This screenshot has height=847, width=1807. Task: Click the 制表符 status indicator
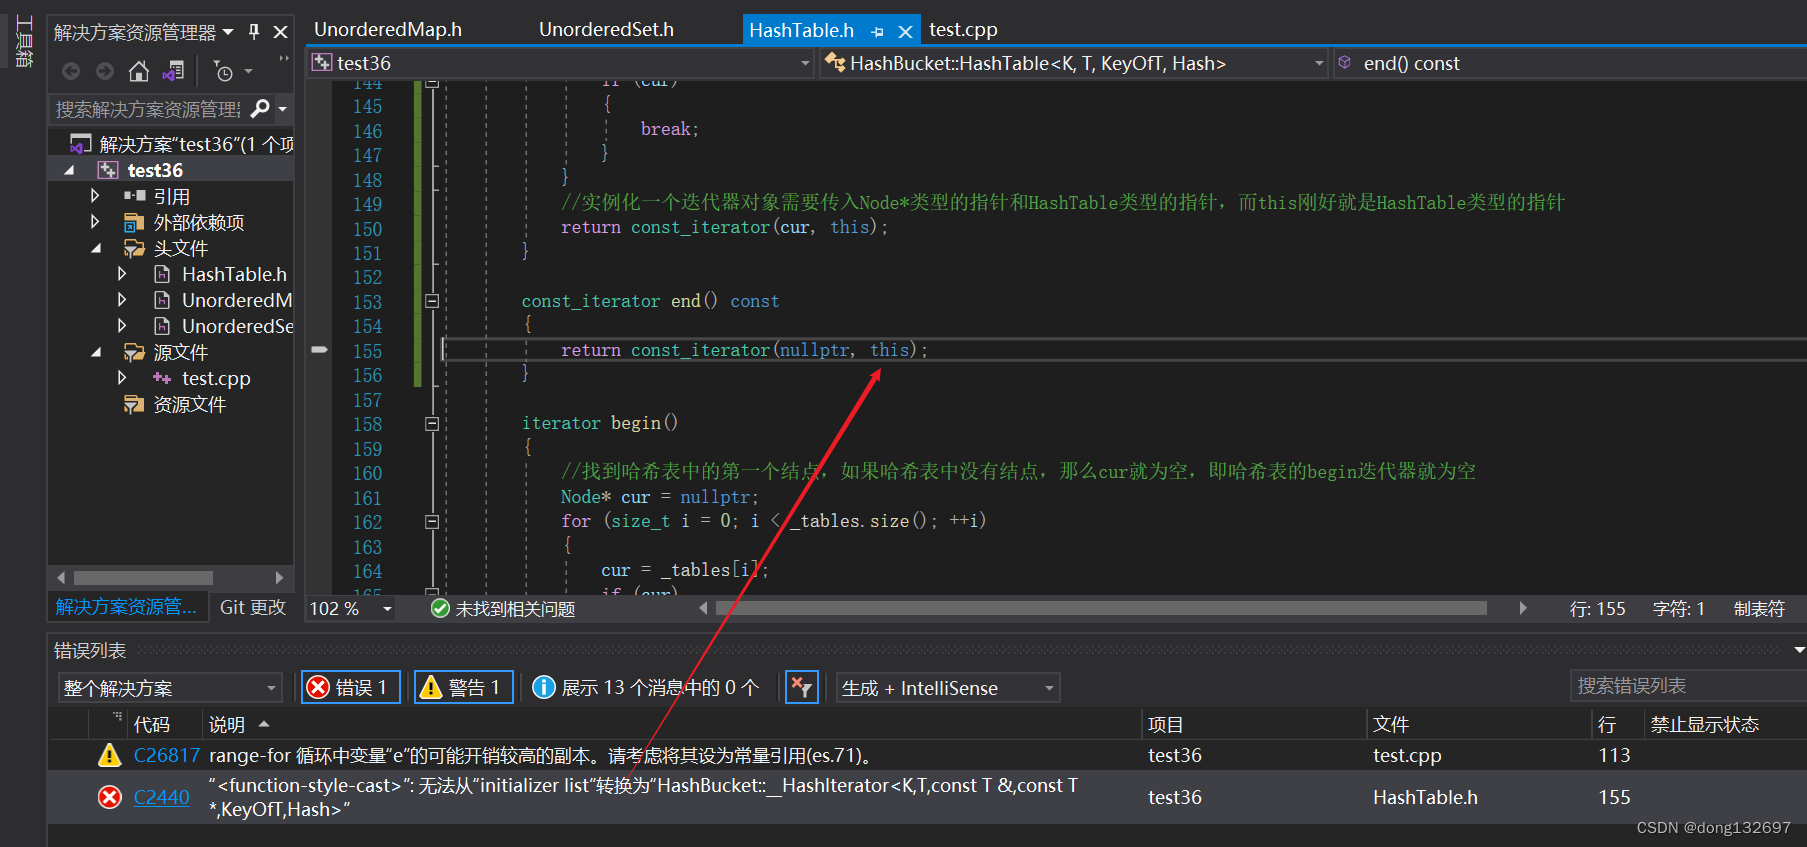(1759, 608)
